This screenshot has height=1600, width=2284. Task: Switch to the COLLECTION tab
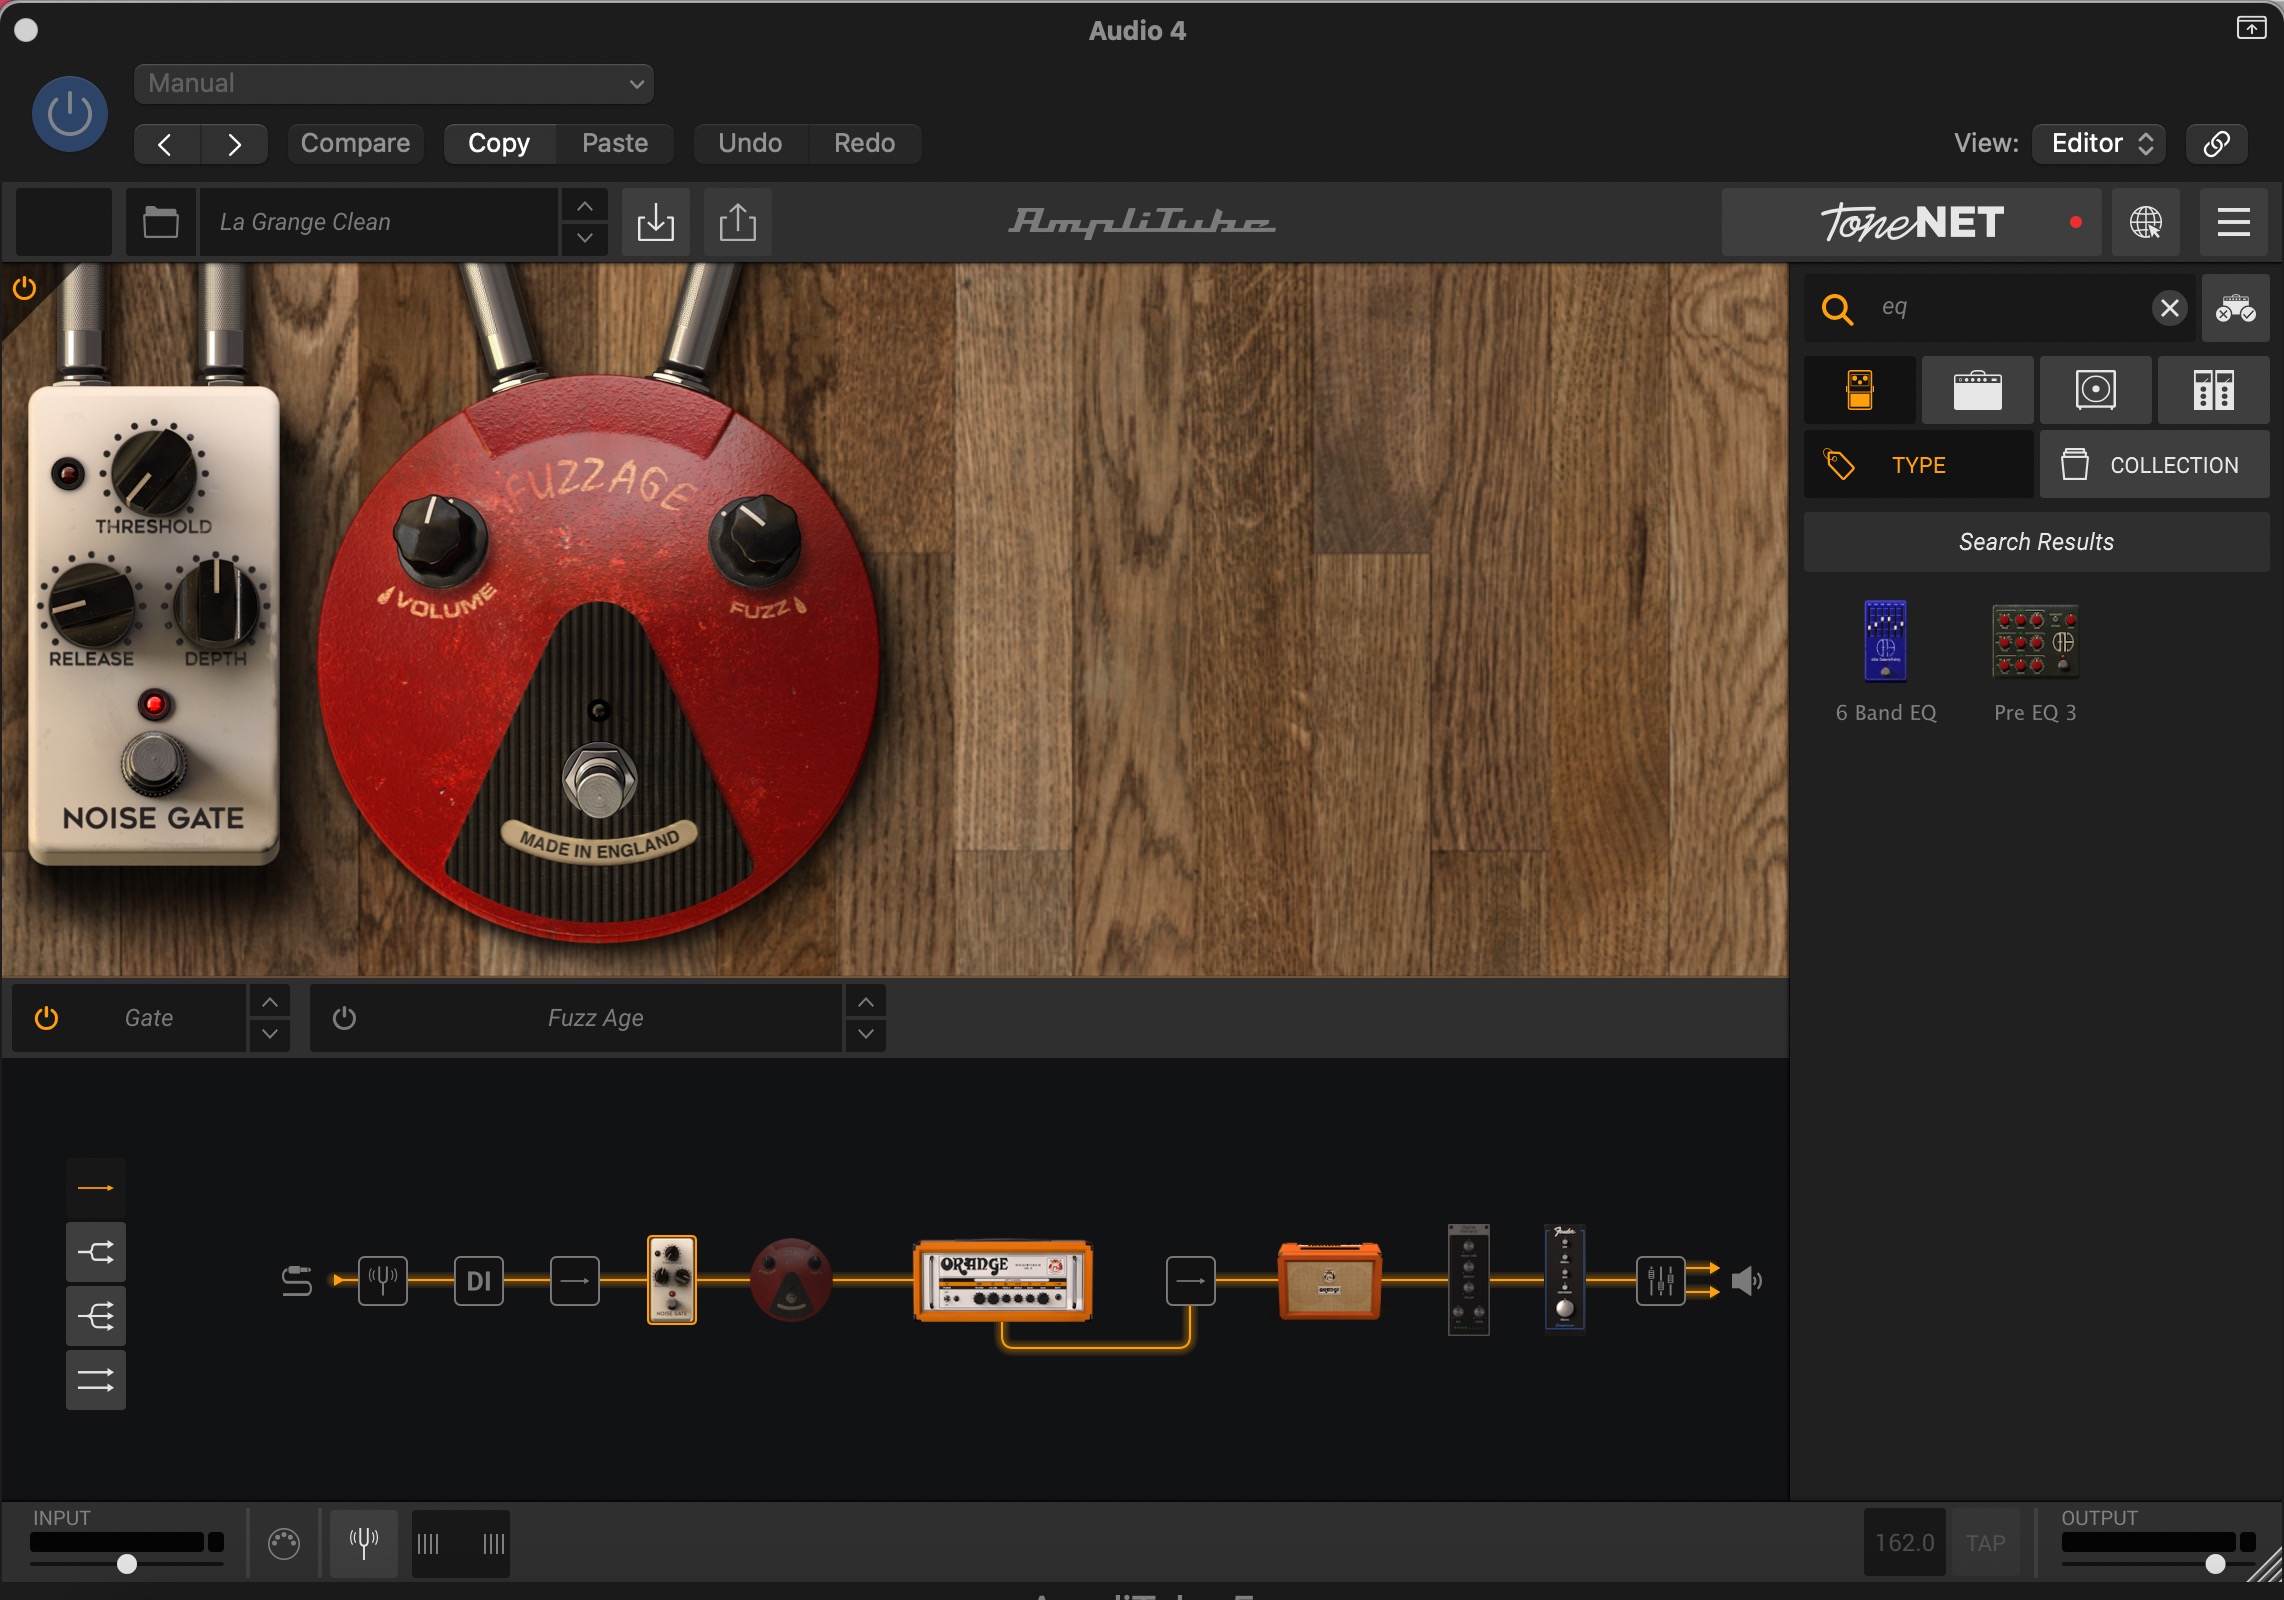coord(2154,465)
